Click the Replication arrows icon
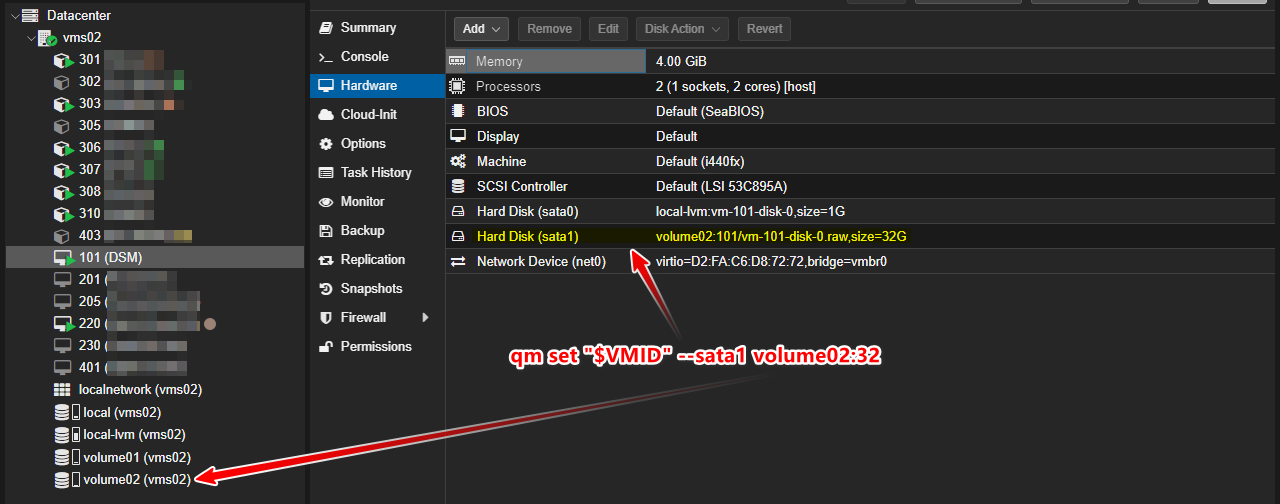 click(325, 260)
